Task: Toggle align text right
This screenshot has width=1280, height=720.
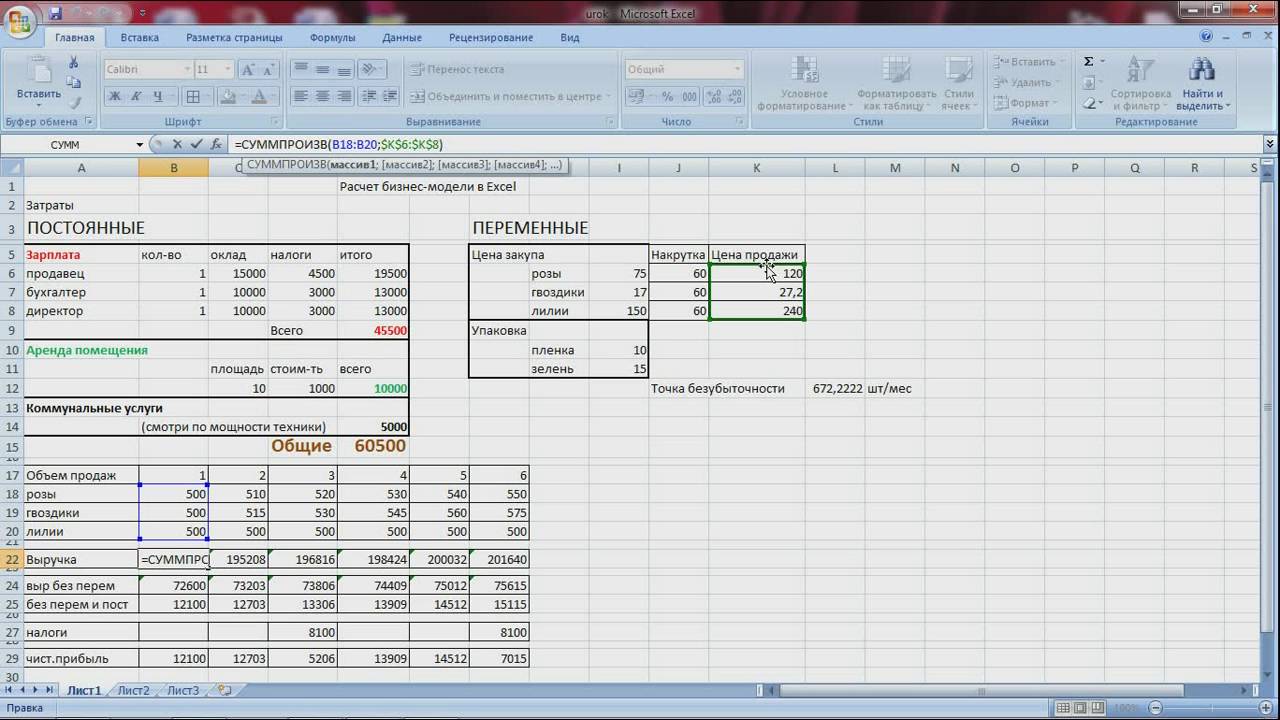Action: pyautogui.click(x=343, y=96)
